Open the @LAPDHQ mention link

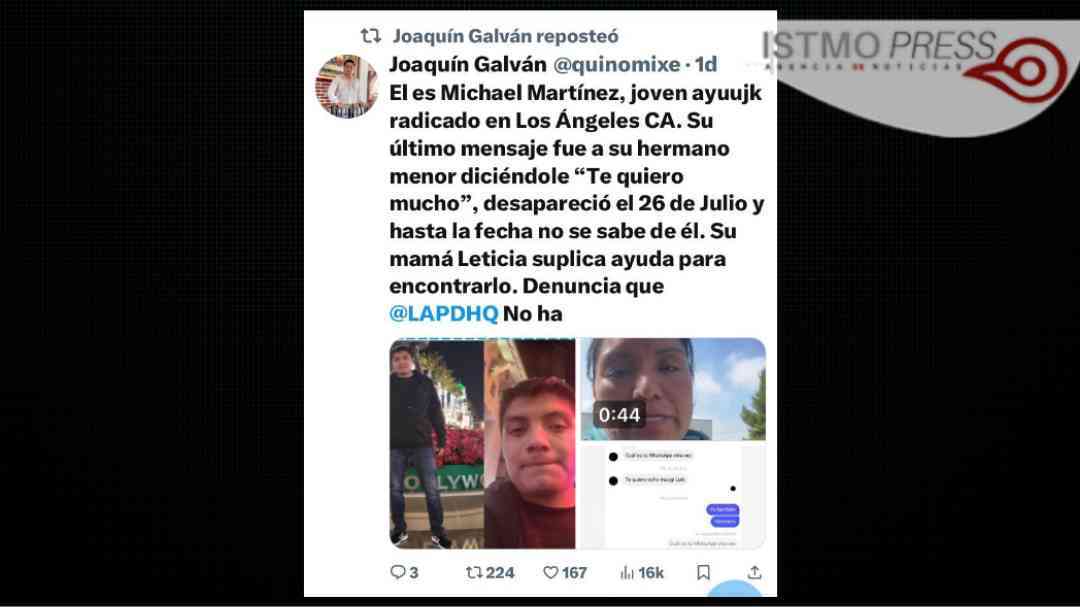444,313
